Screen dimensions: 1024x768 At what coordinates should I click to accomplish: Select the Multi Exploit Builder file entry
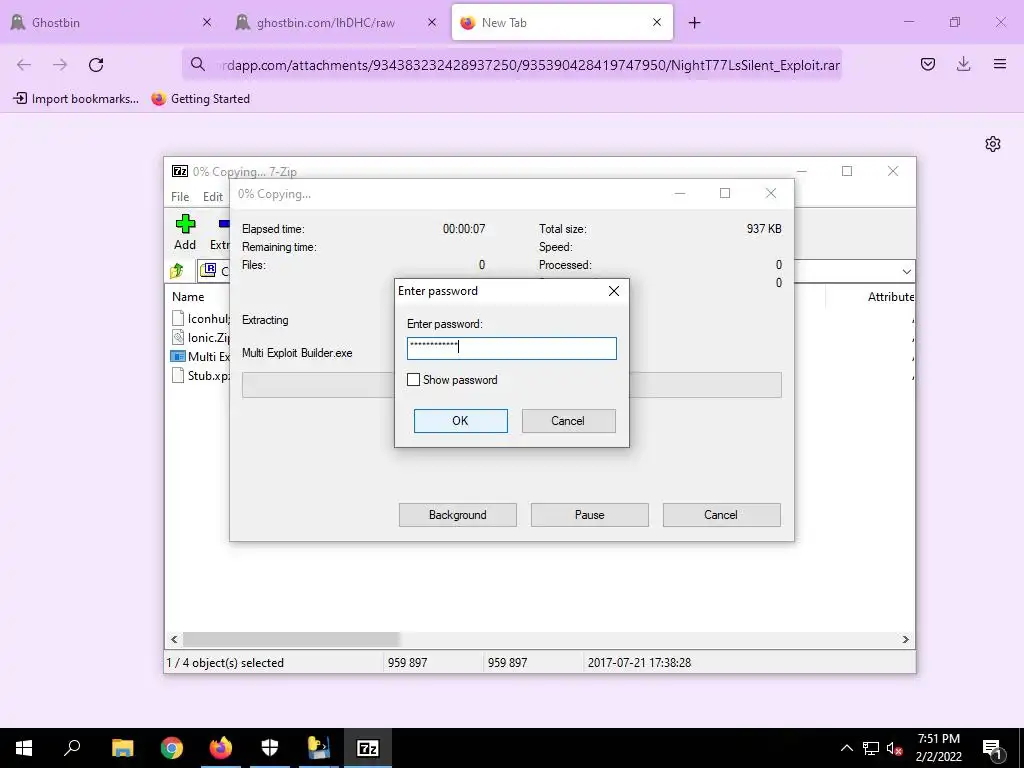point(200,357)
